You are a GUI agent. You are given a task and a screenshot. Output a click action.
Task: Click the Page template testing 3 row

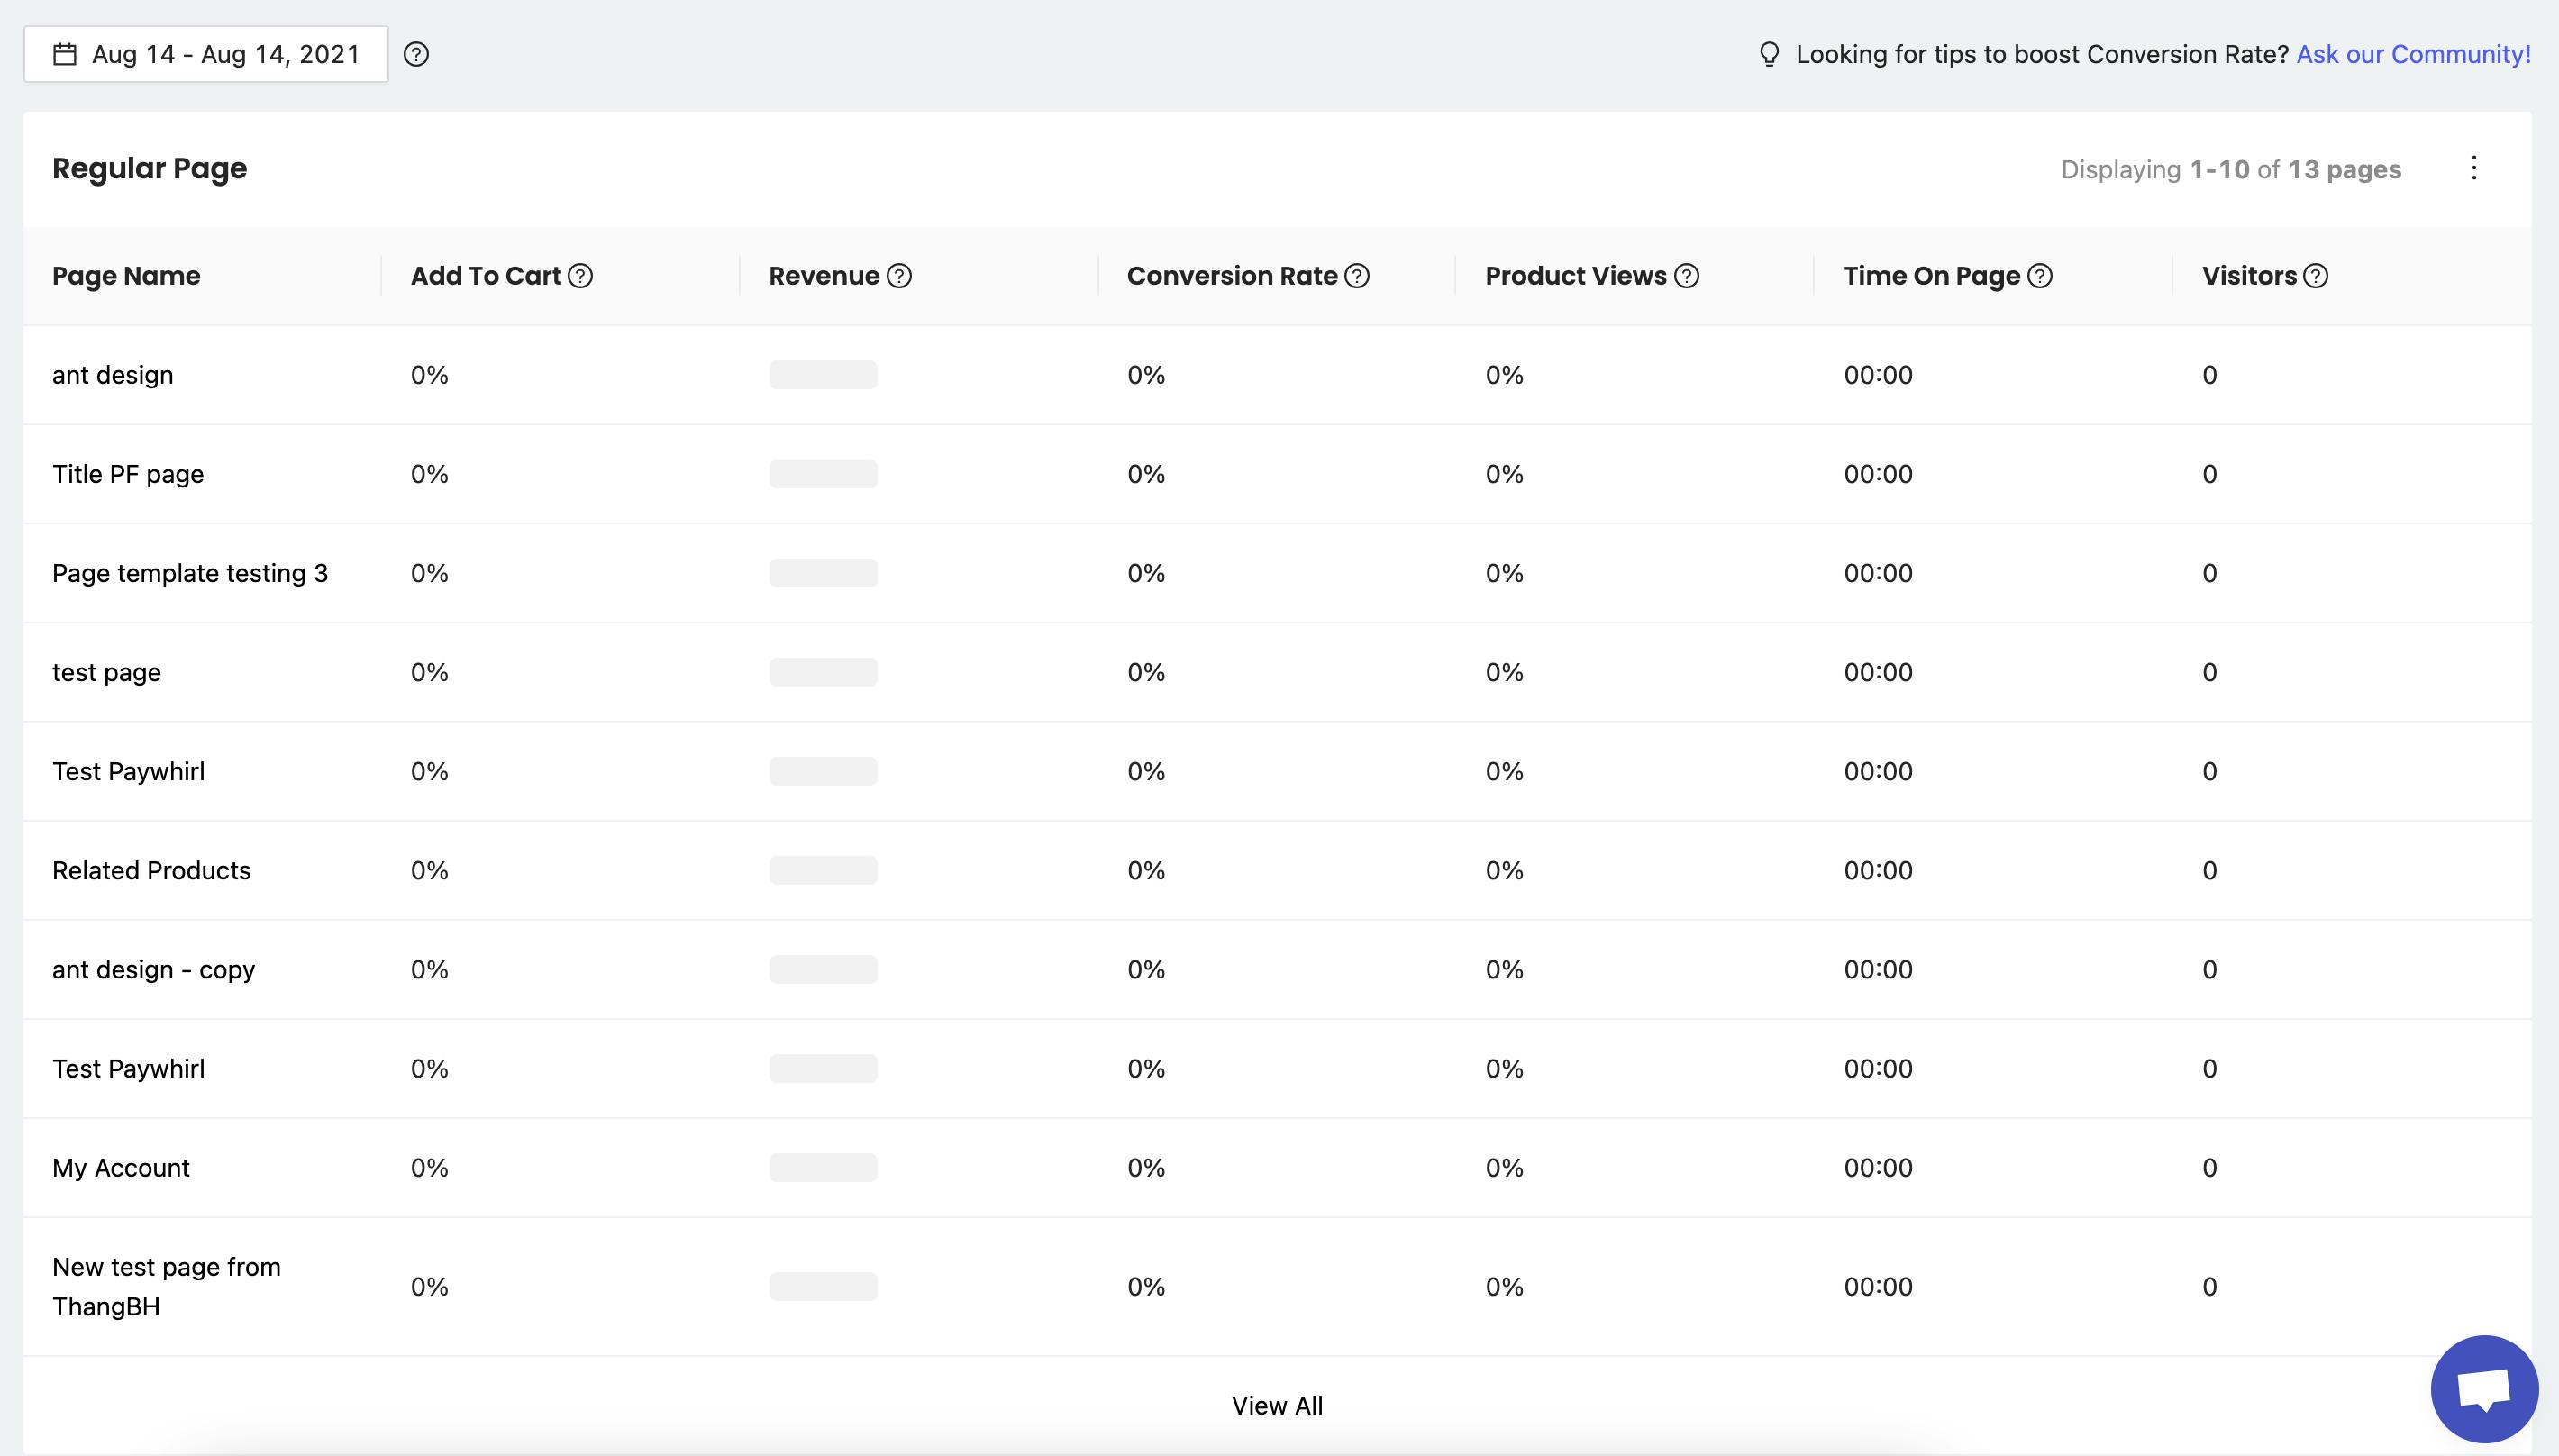(190, 573)
